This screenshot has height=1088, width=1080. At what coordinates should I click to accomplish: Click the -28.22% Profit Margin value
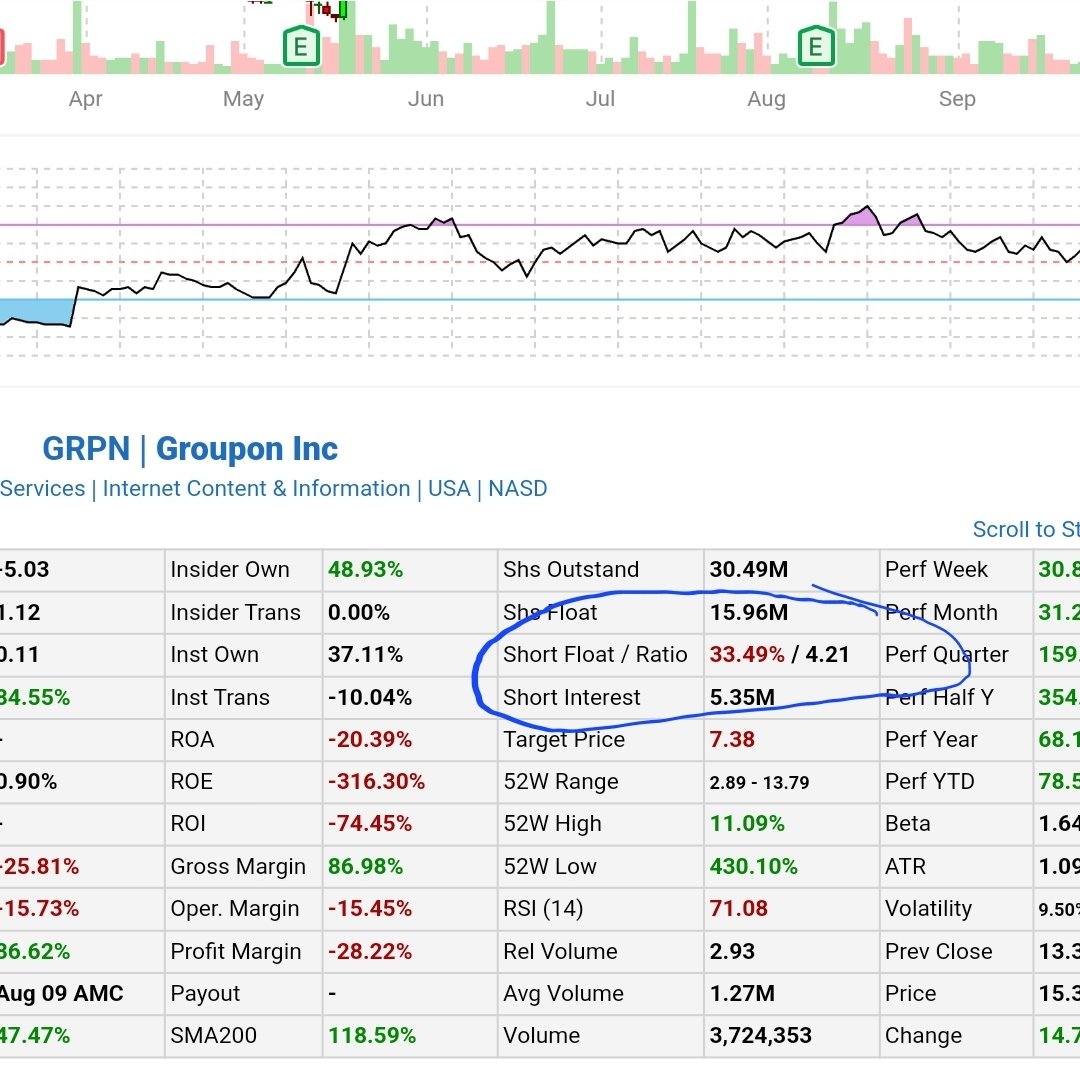[370, 952]
